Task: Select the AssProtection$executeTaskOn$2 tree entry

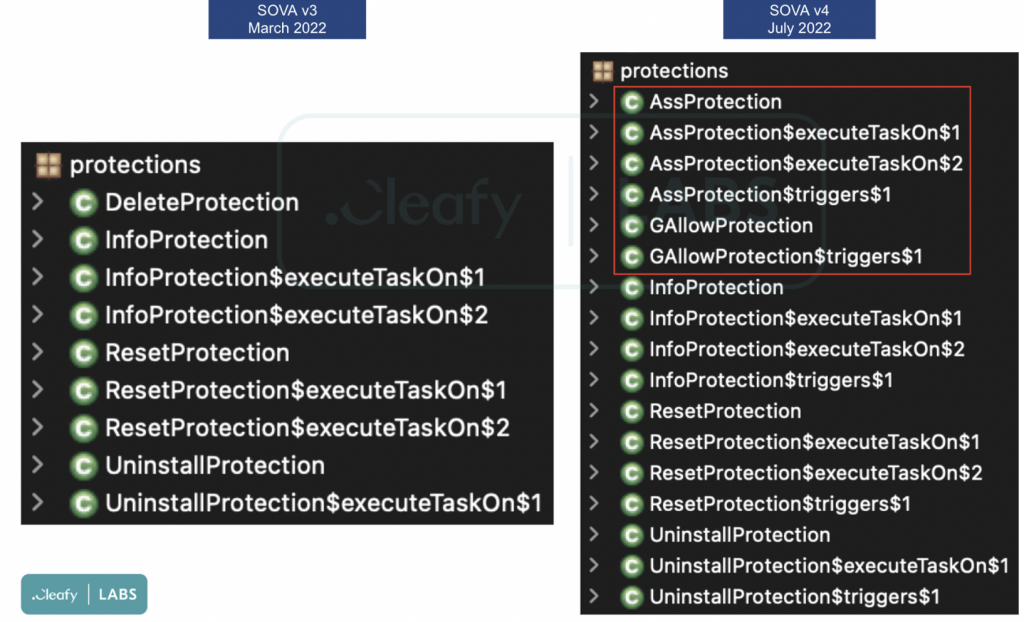Action: (760, 163)
